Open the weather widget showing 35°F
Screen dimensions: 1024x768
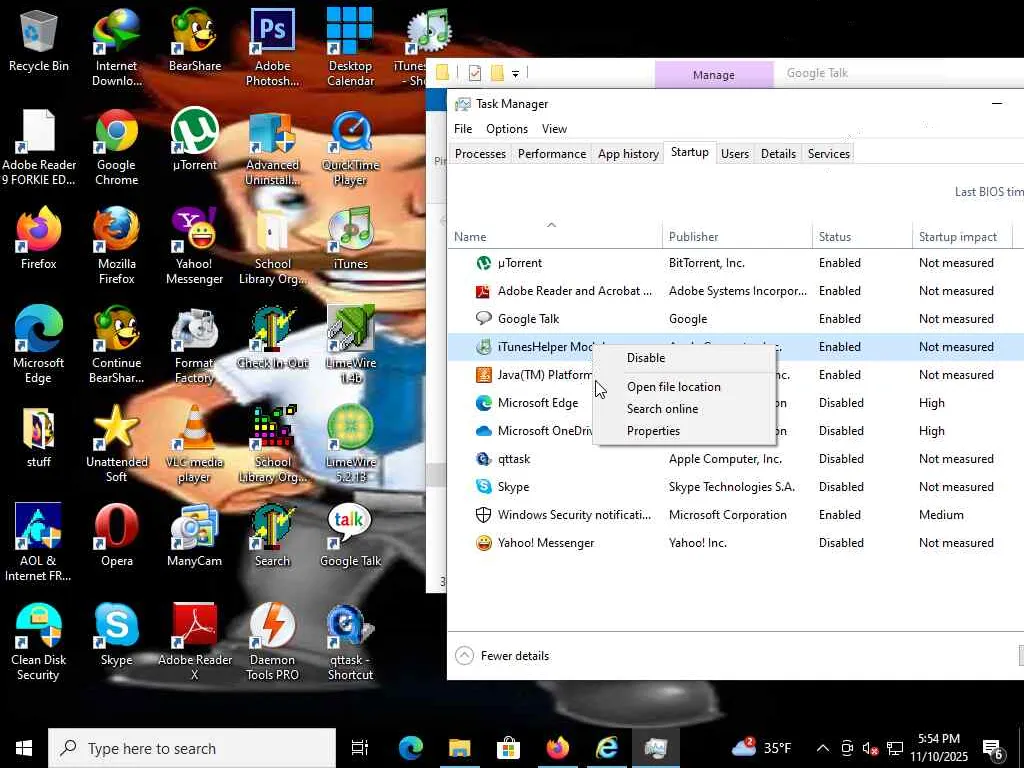coord(761,748)
